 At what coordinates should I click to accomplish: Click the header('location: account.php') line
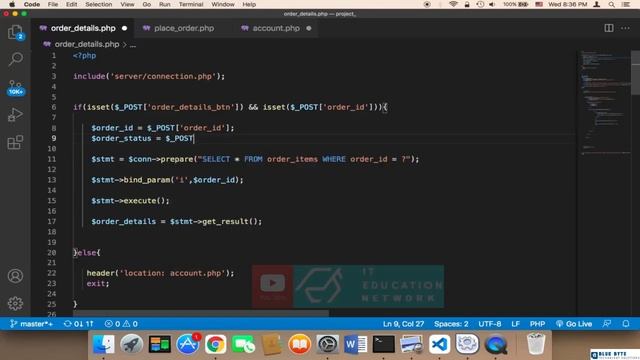click(x=160, y=273)
